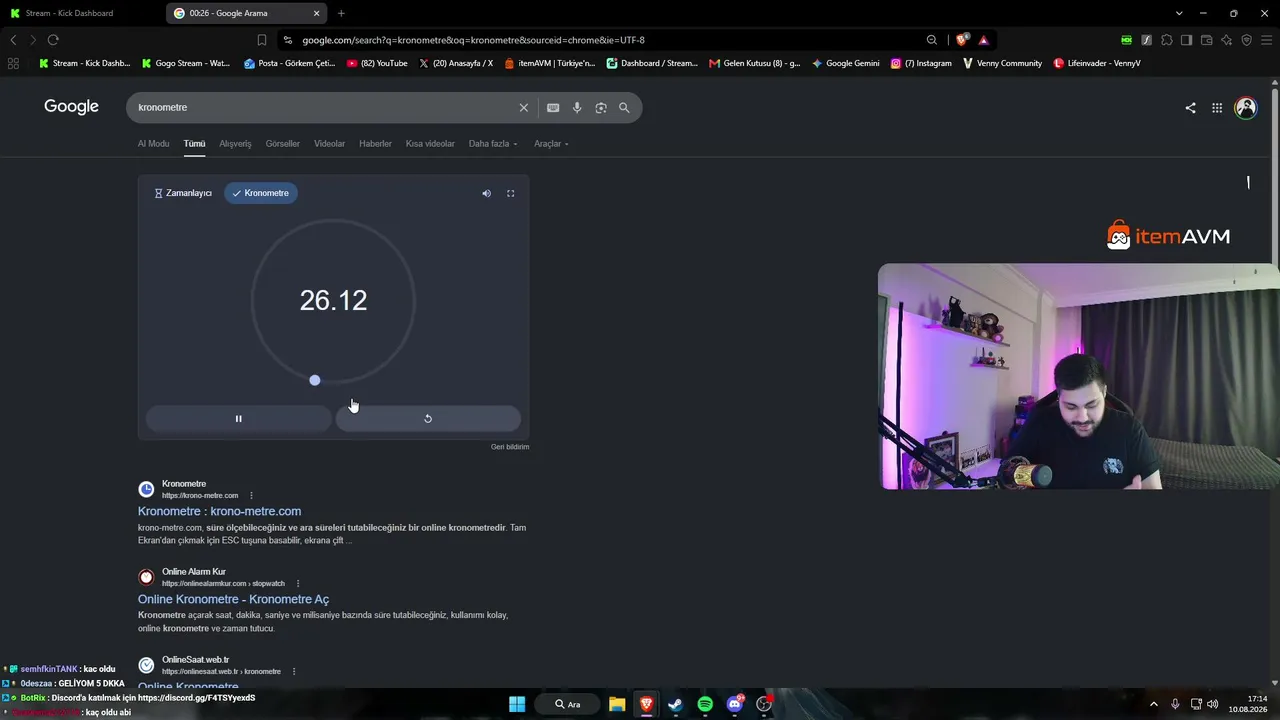This screenshot has height=720, width=1280.
Task: Start voice search with microphone icon
Action: click(577, 108)
